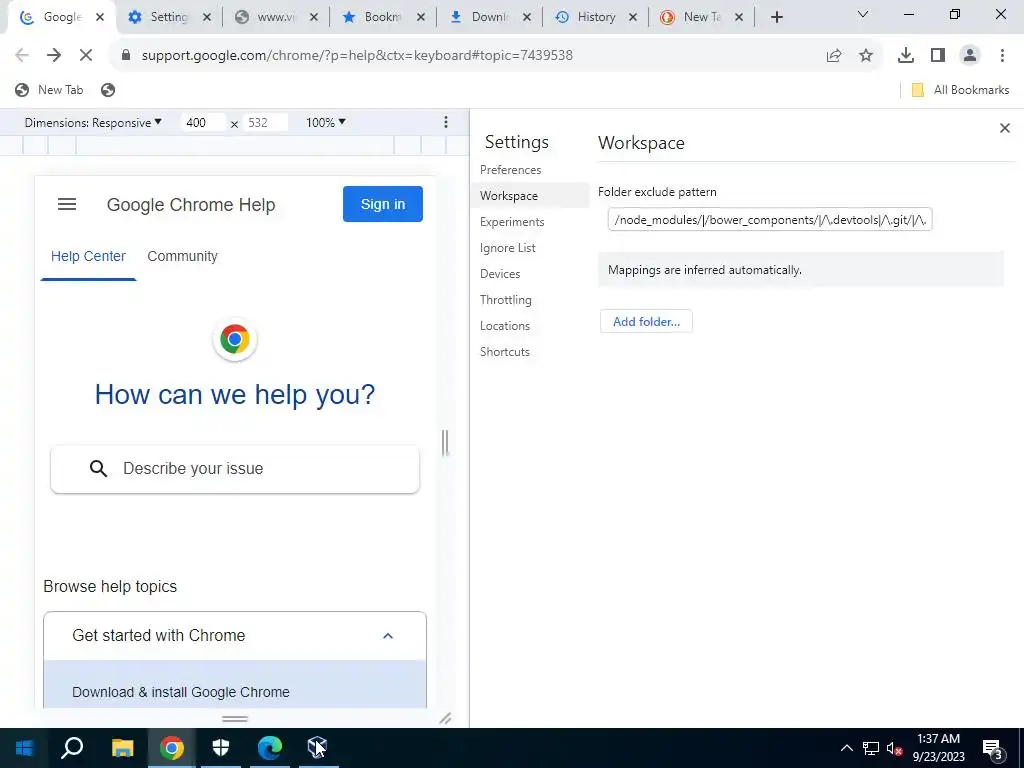Click the Add folder... button
This screenshot has width=1024, height=768.
pyautogui.click(x=646, y=322)
